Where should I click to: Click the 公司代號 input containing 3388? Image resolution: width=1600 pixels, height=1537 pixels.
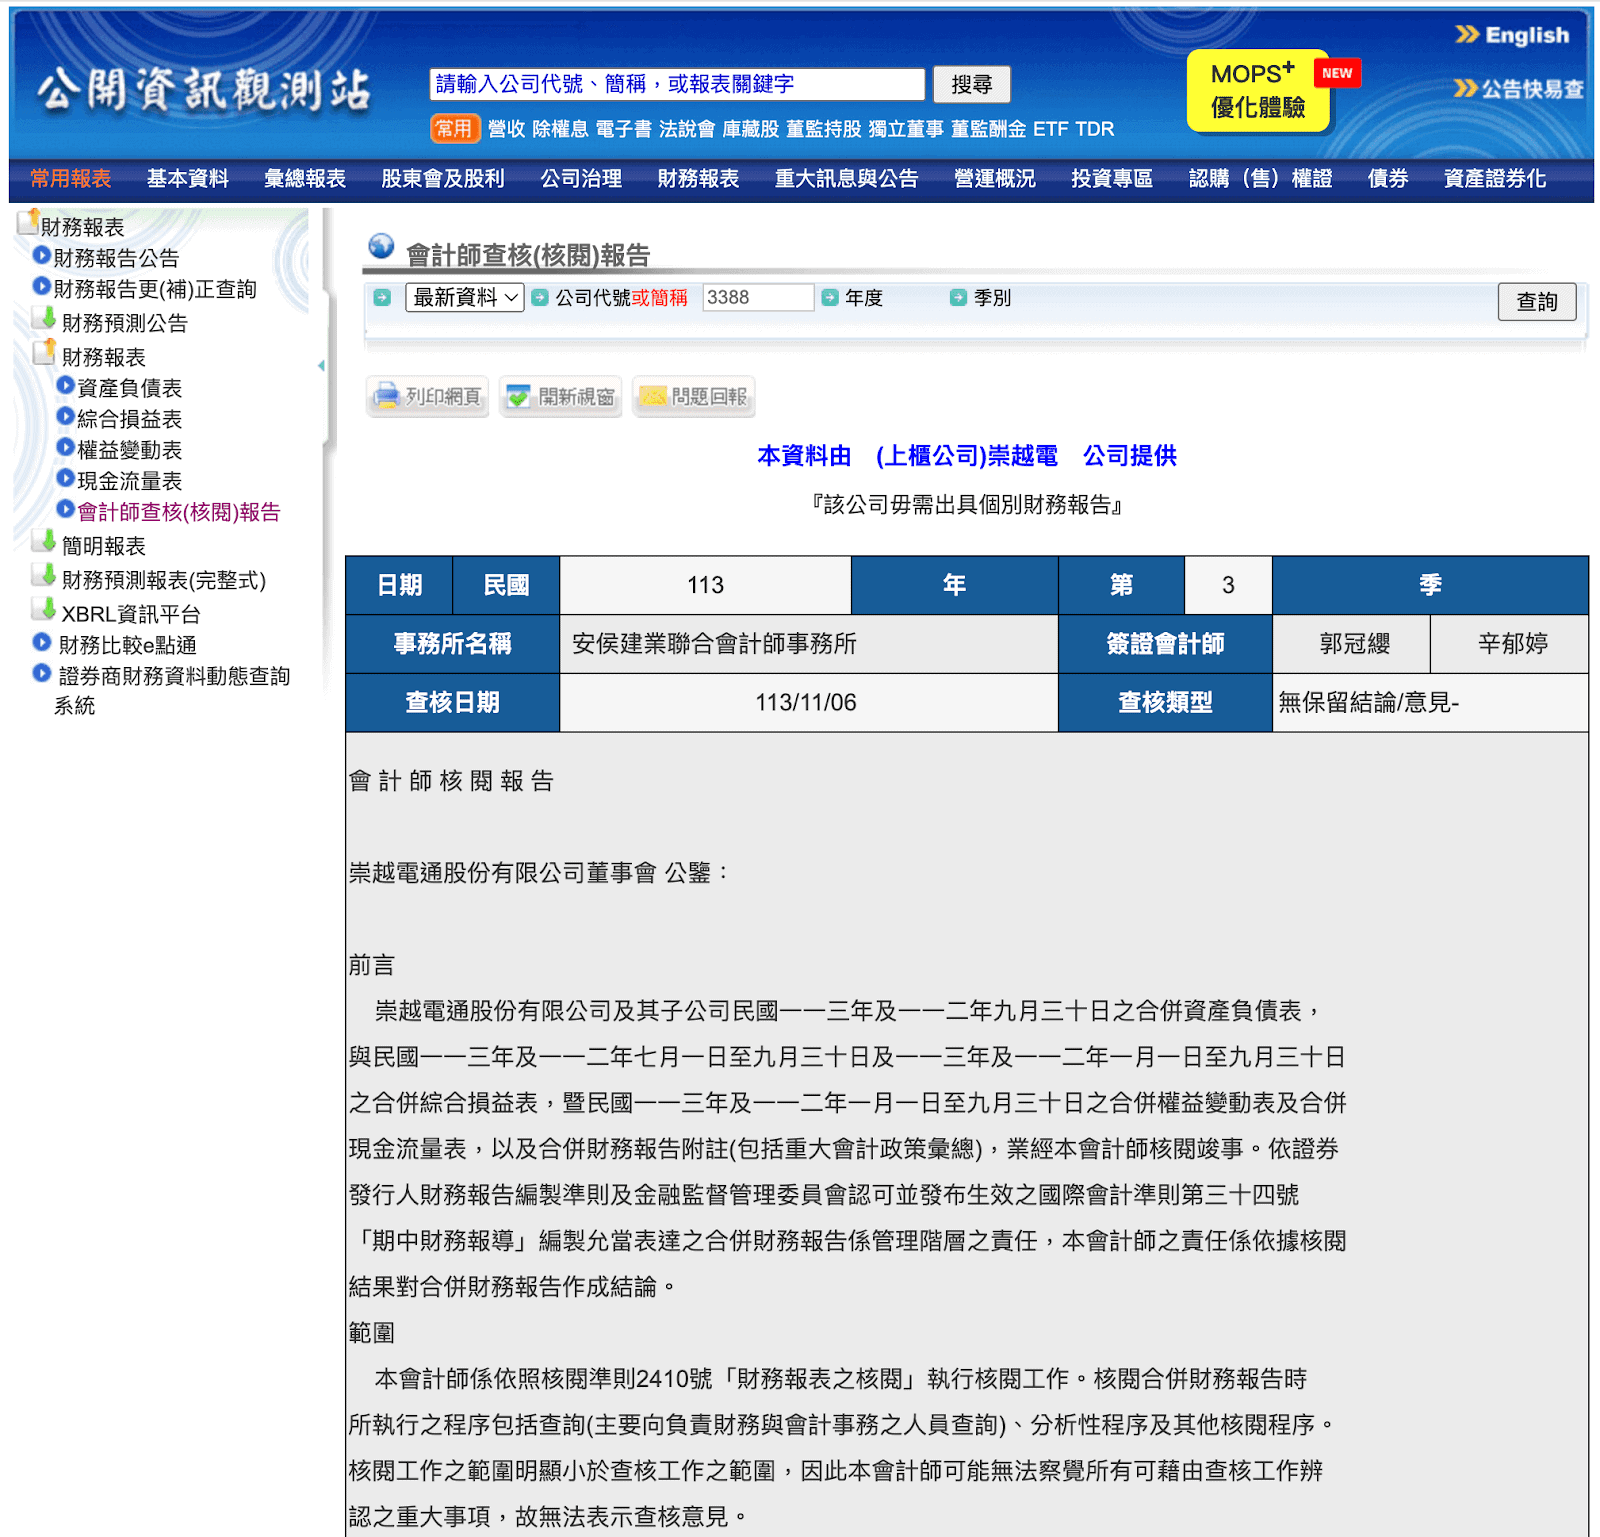758,298
